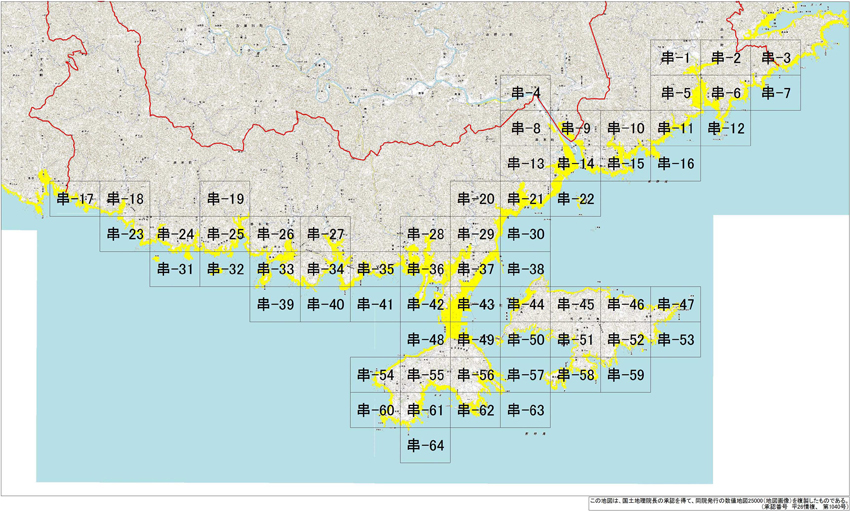The height and width of the screenshot is (511, 850).
Task: Choose the 串-13 area
Action: pyautogui.click(x=525, y=163)
